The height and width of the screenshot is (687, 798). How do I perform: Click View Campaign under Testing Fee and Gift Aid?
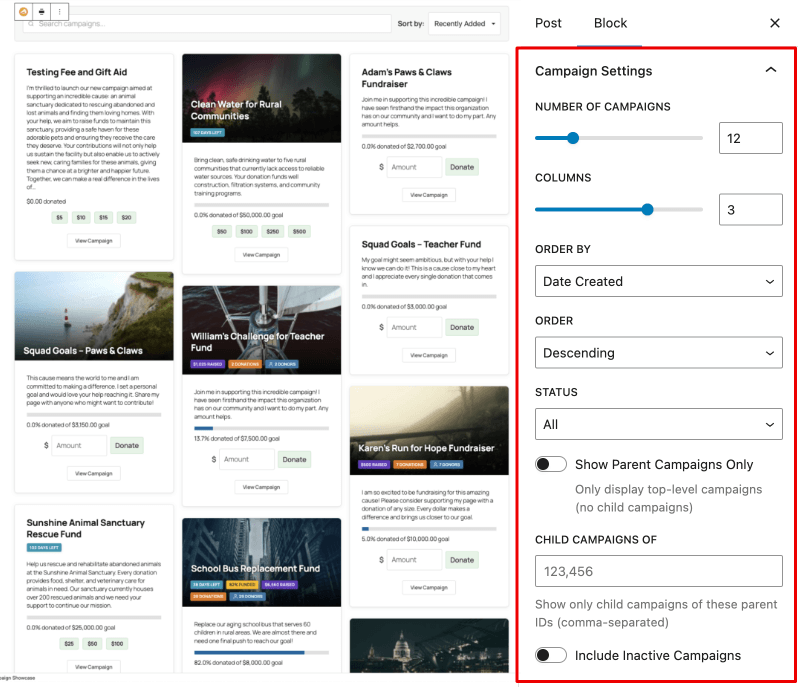[x=94, y=241]
